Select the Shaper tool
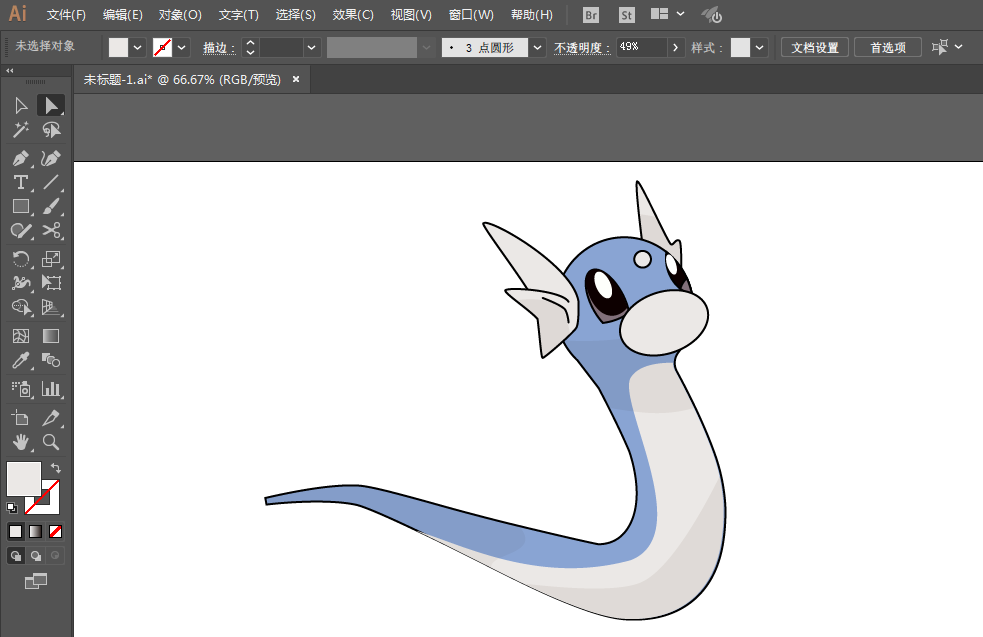983x637 pixels. (21, 231)
